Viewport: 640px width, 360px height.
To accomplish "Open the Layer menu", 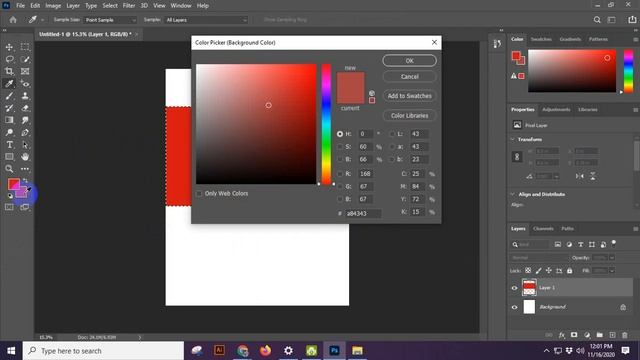I will point(73,6).
